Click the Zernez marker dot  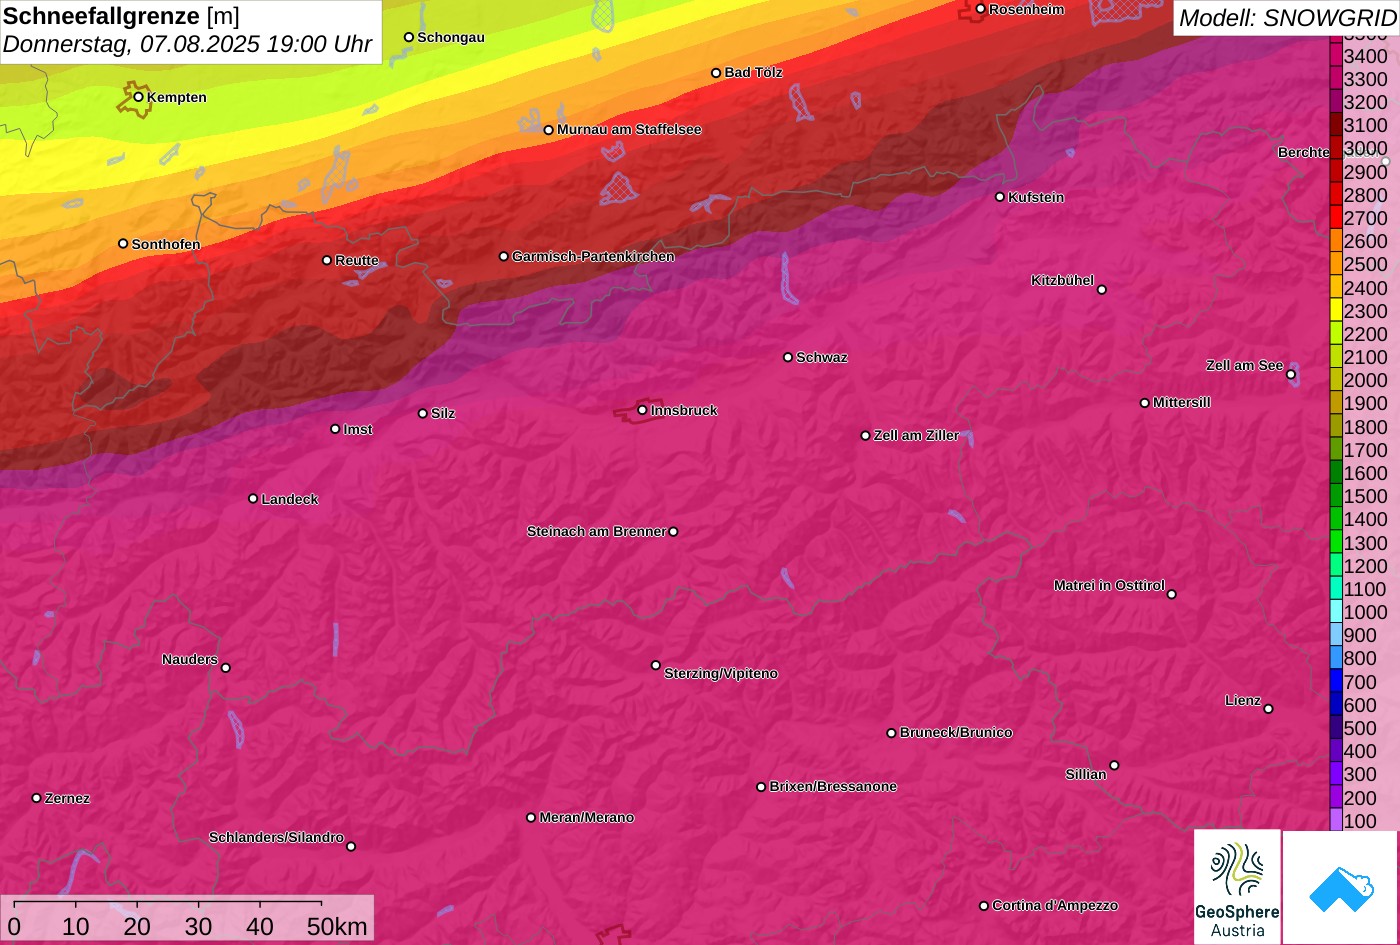(37, 798)
